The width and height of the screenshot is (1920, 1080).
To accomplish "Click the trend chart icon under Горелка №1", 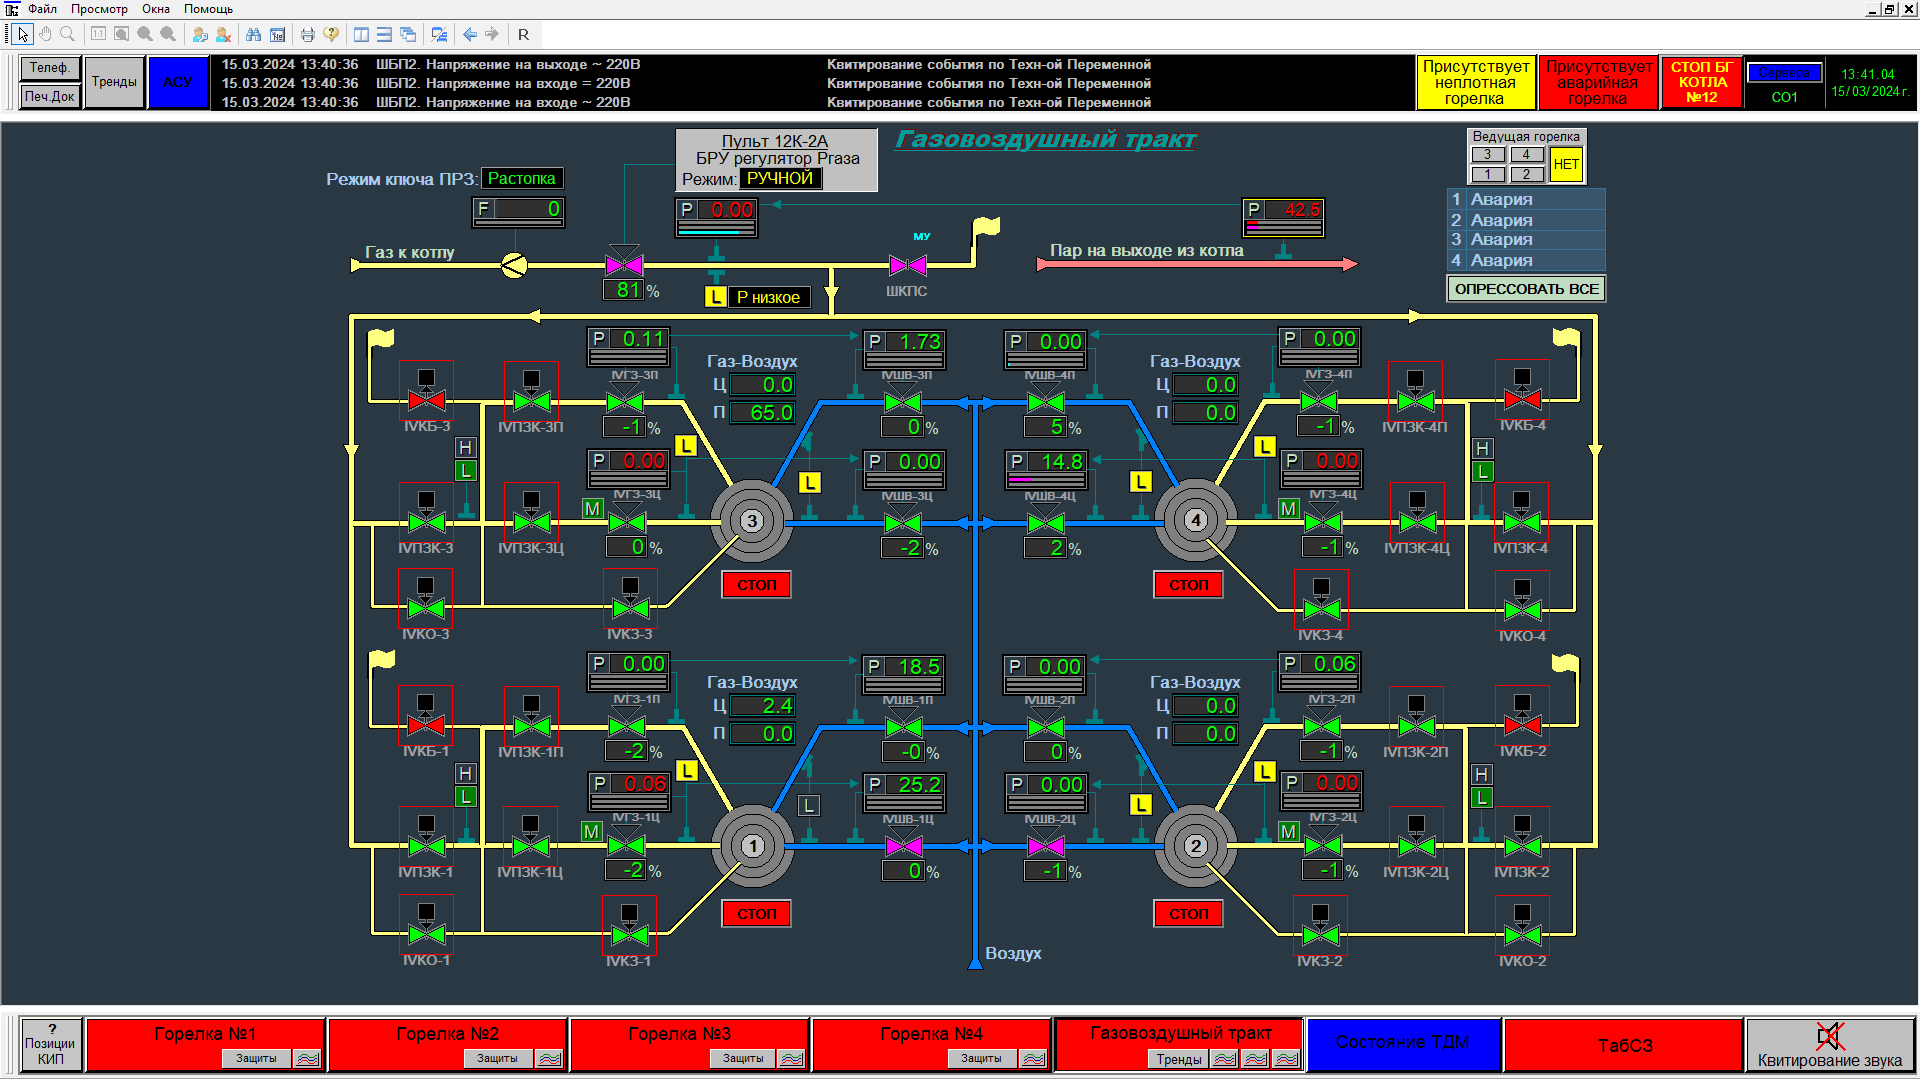I will (x=307, y=1058).
